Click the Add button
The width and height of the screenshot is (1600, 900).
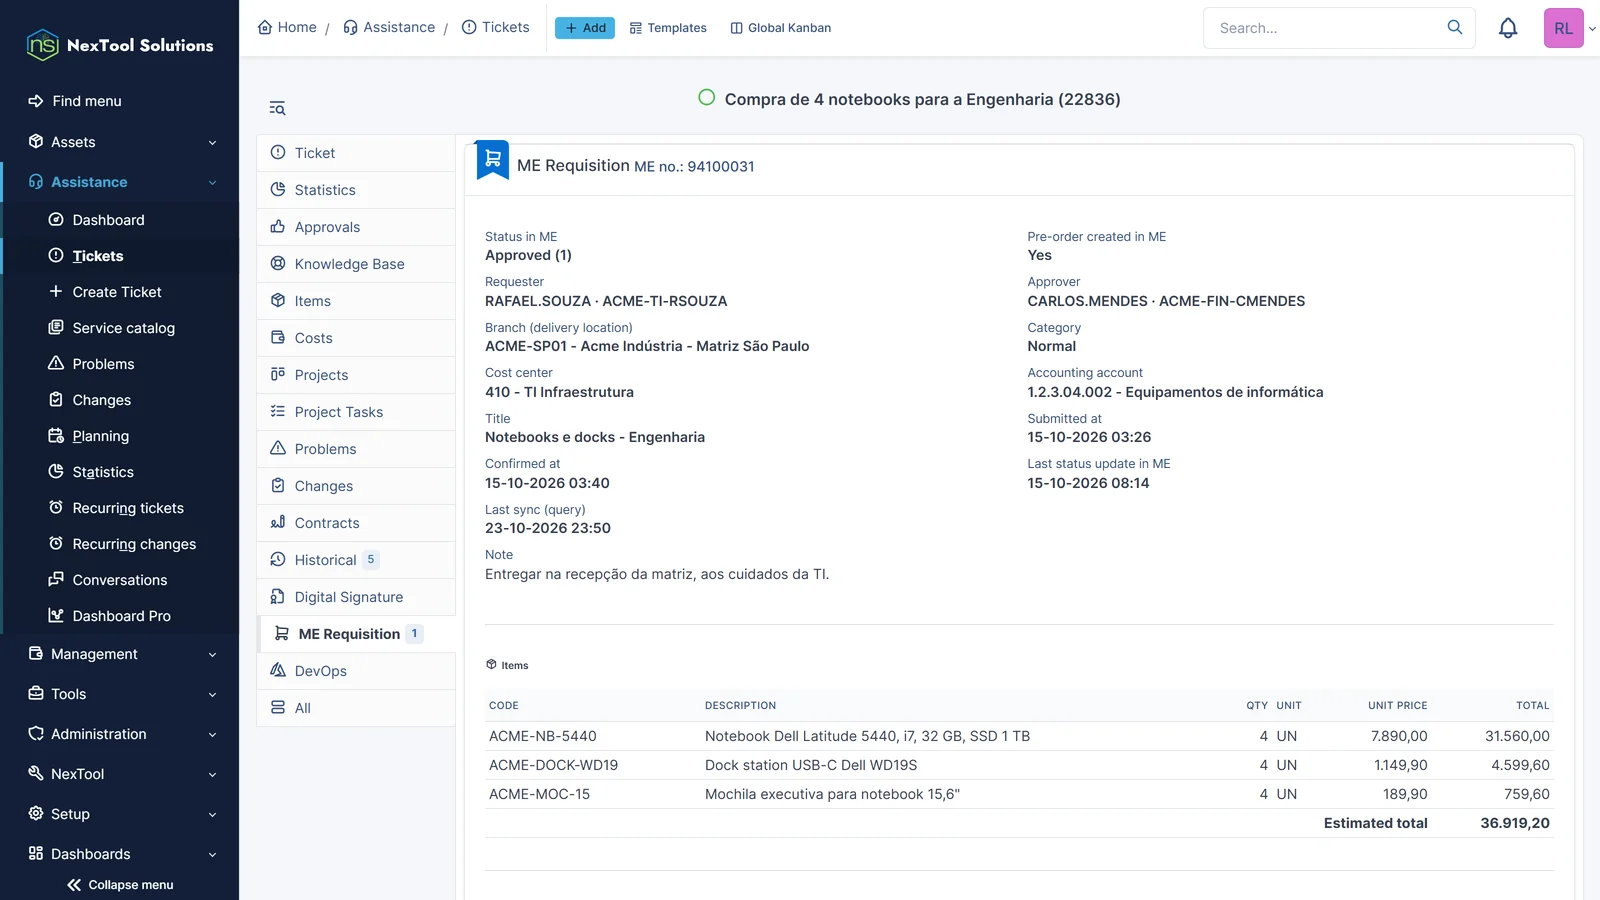coord(585,28)
